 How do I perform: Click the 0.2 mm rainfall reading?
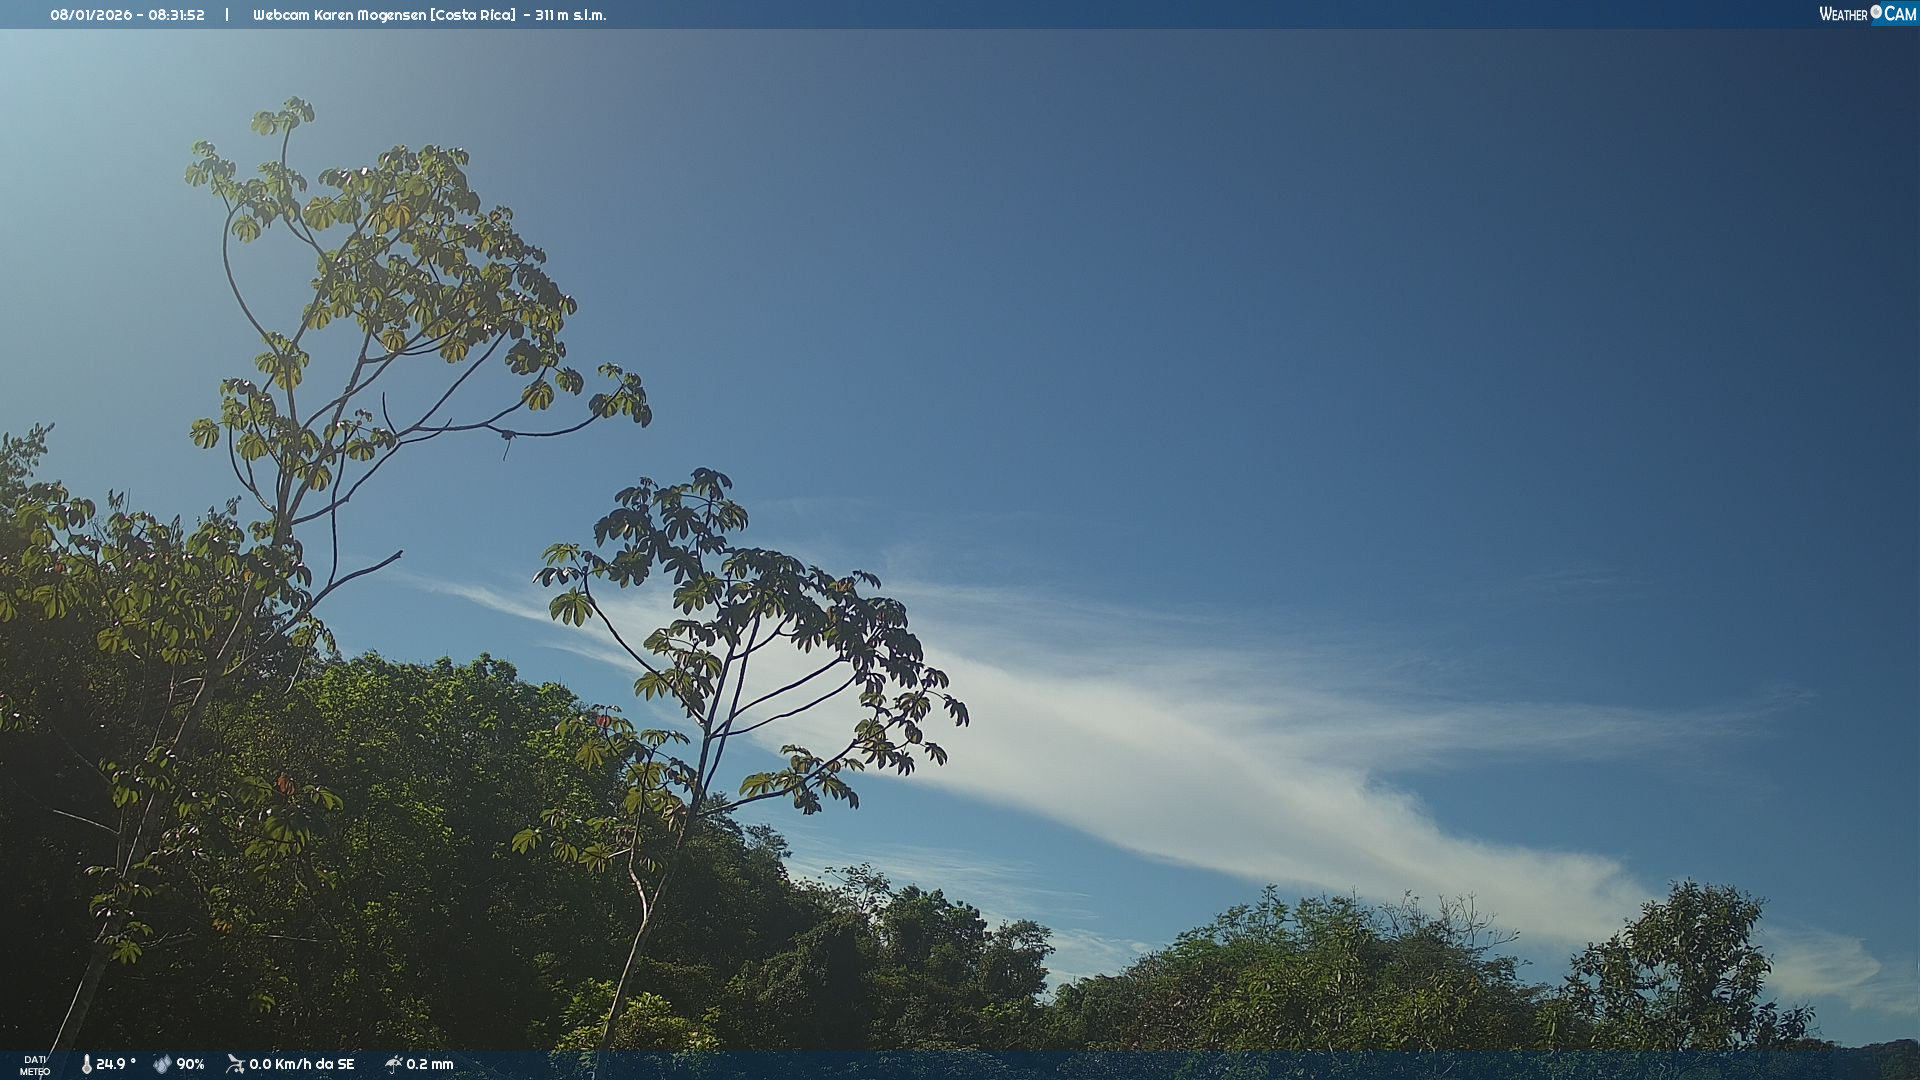click(x=429, y=1064)
